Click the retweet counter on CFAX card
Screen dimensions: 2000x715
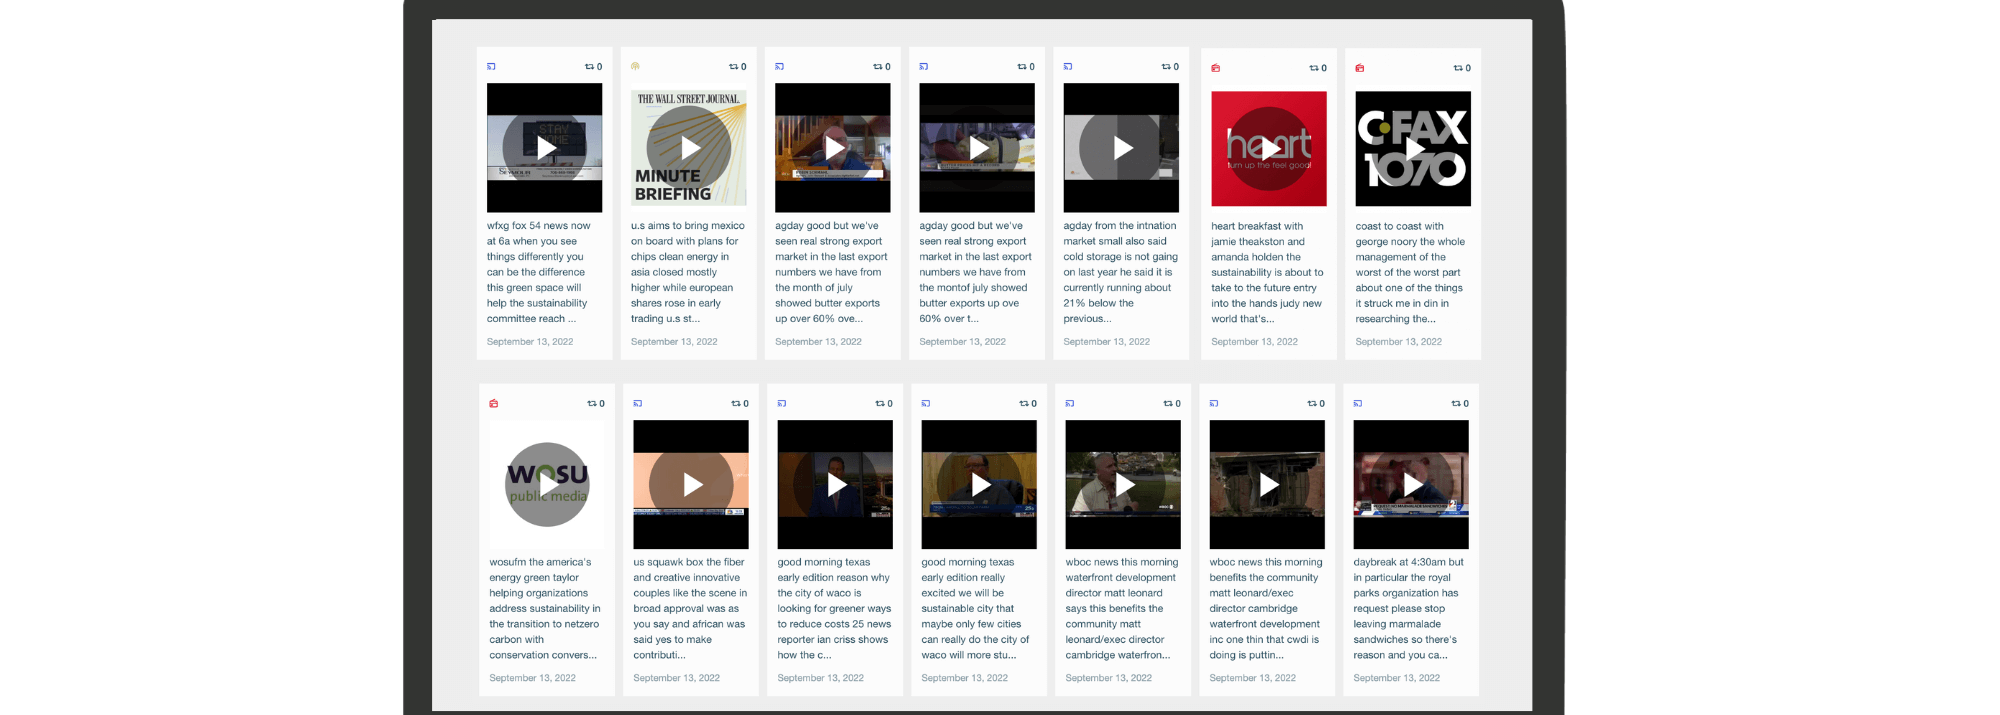coord(1462,68)
